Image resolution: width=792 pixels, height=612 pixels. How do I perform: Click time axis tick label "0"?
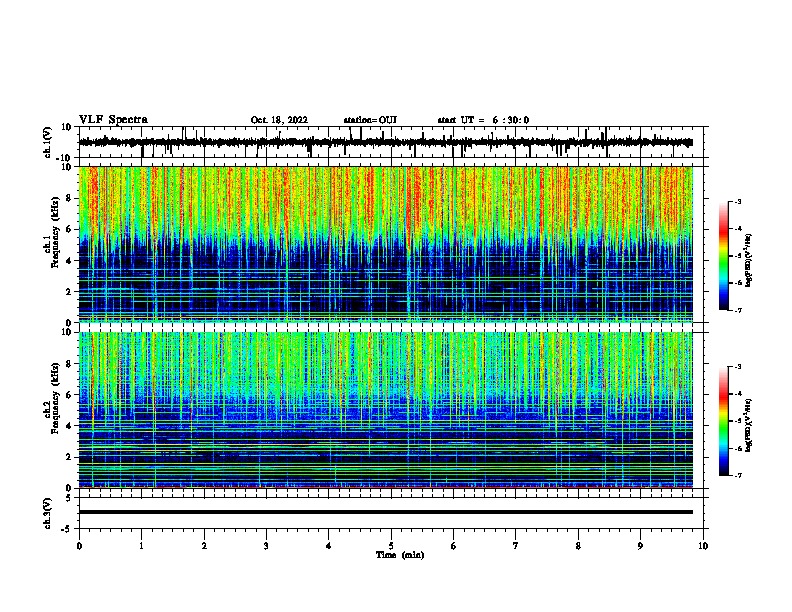pos(79,546)
